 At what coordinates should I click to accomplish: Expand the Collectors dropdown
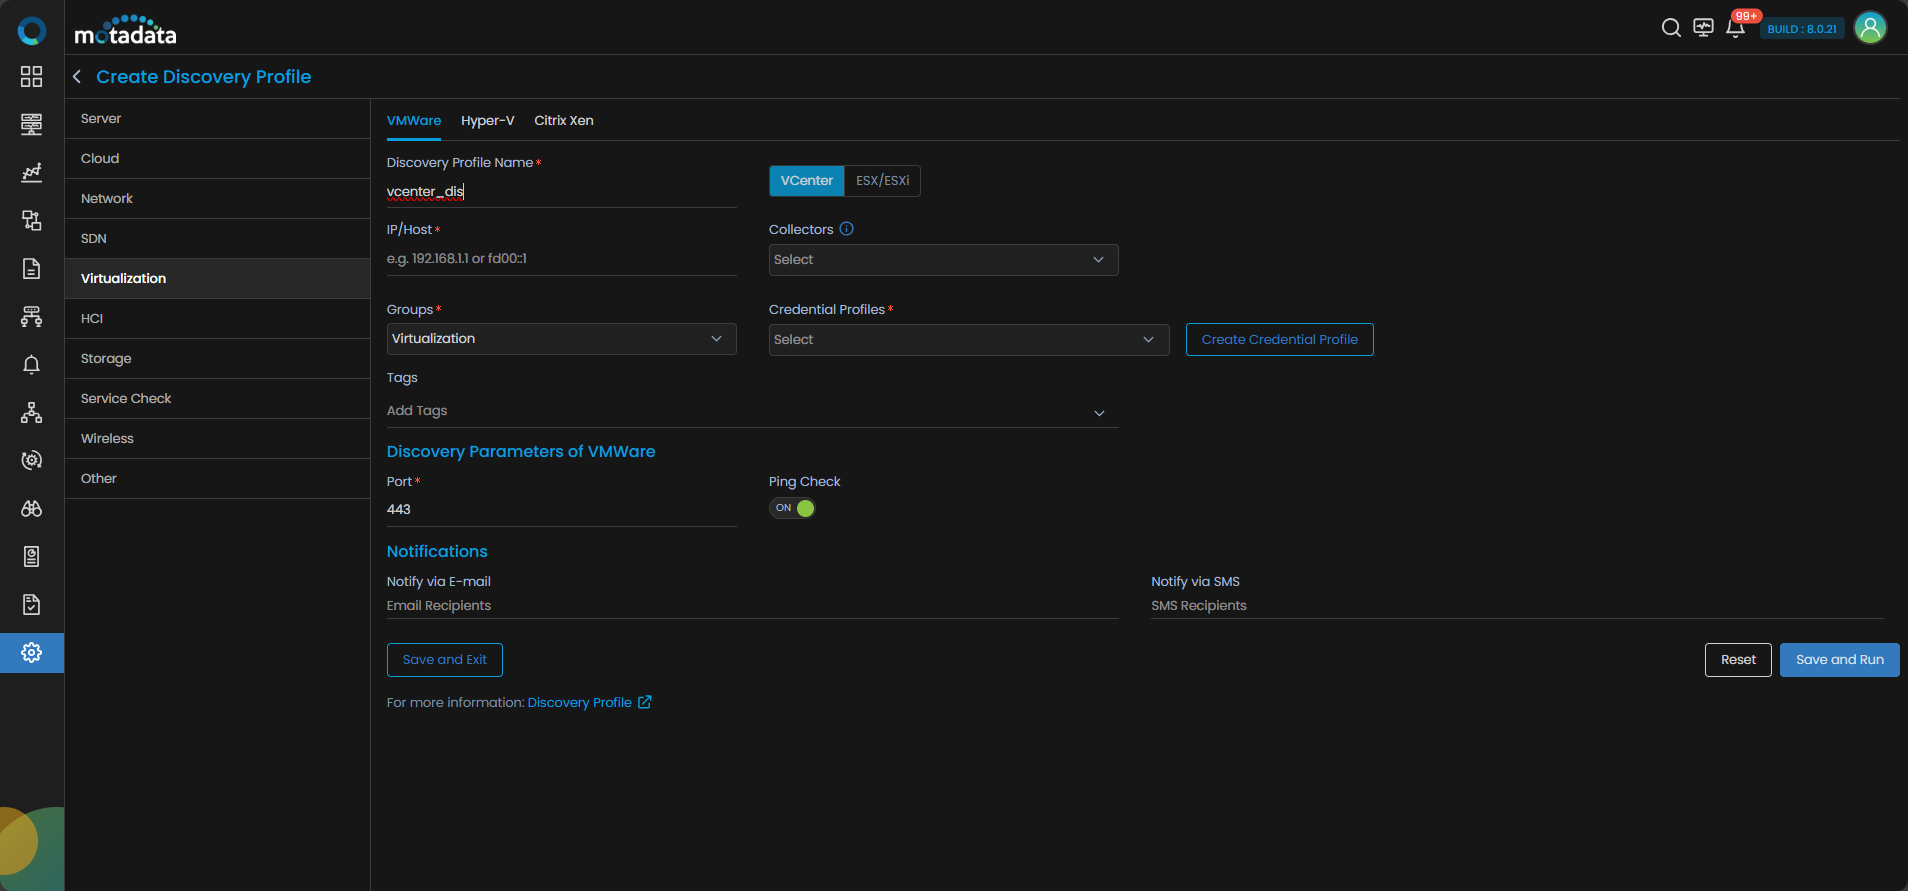943,260
